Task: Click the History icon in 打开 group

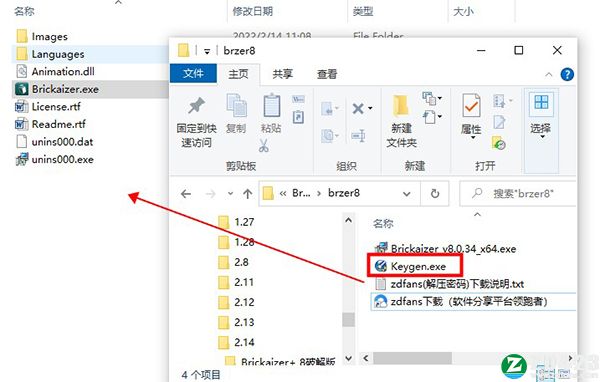Action: [499, 143]
